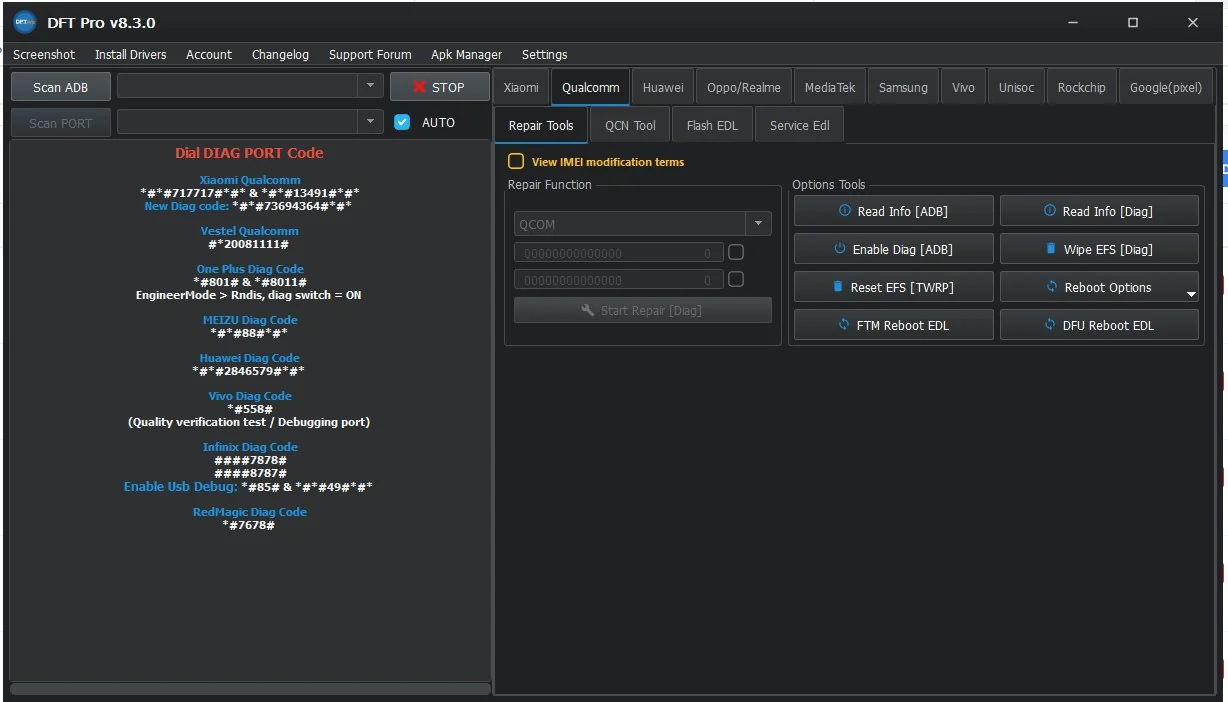Enable View IMEI modification terms checkbox
This screenshot has height=702, width=1228.
point(516,161)
